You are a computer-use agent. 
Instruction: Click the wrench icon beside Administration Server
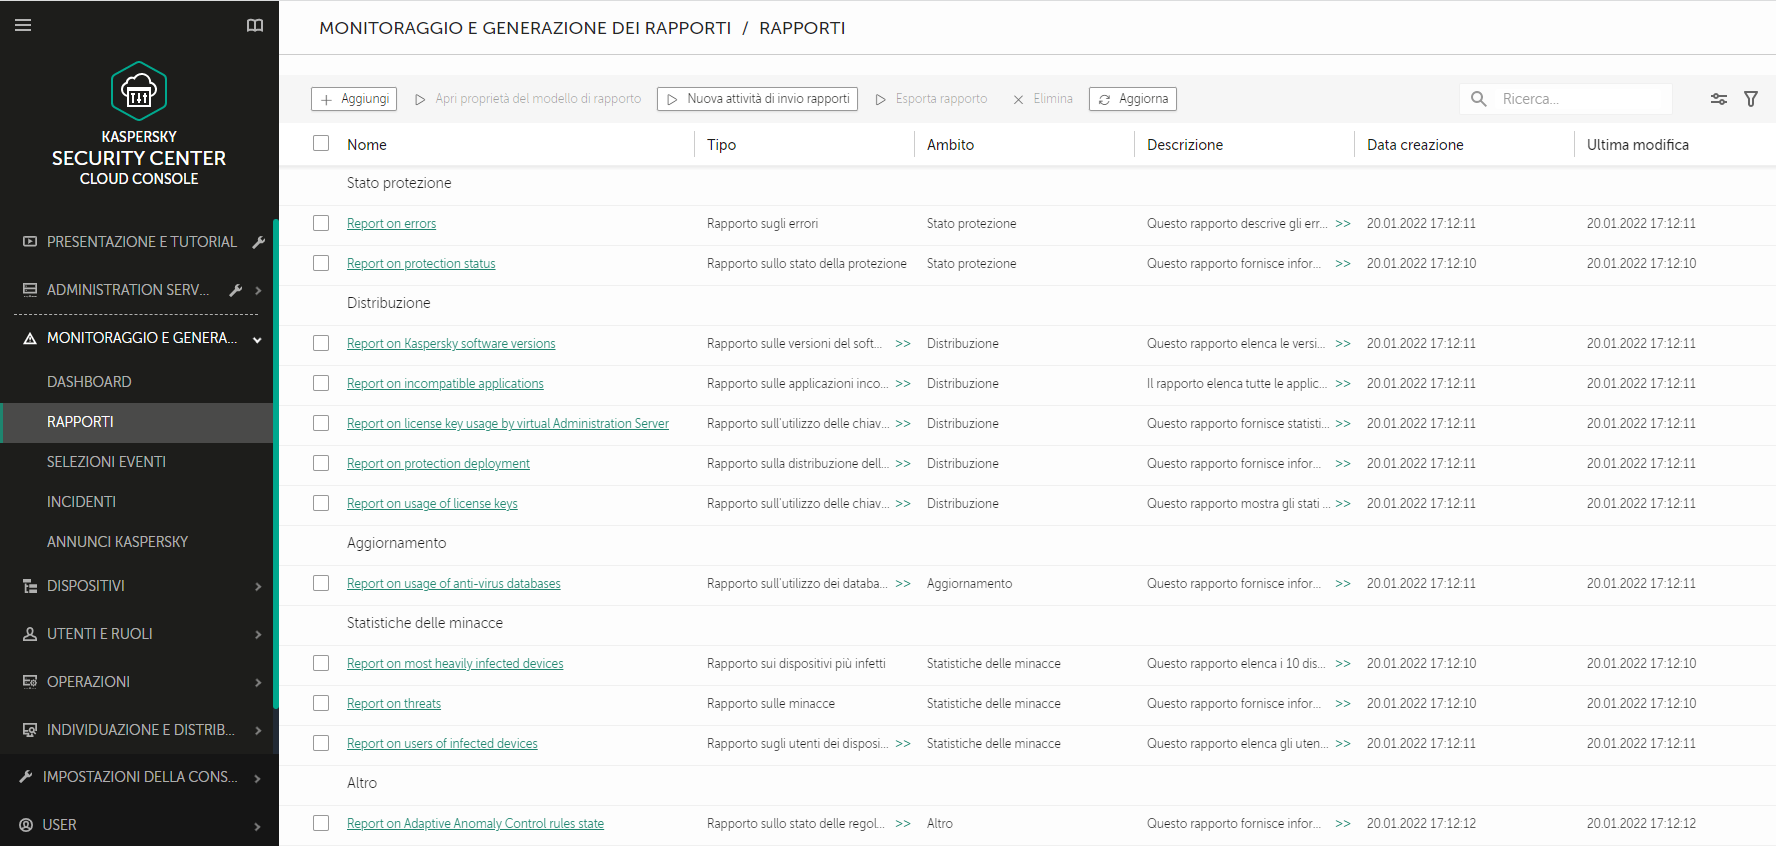tap(236, 290)
